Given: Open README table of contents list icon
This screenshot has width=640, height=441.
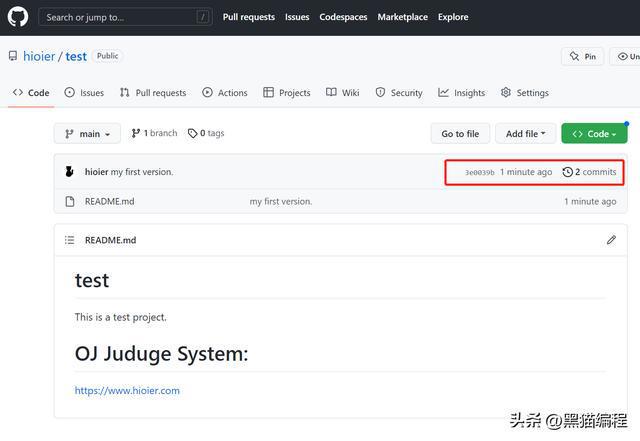Looking at the screenshot, I should pyautogui.click(x=69, y=240).
